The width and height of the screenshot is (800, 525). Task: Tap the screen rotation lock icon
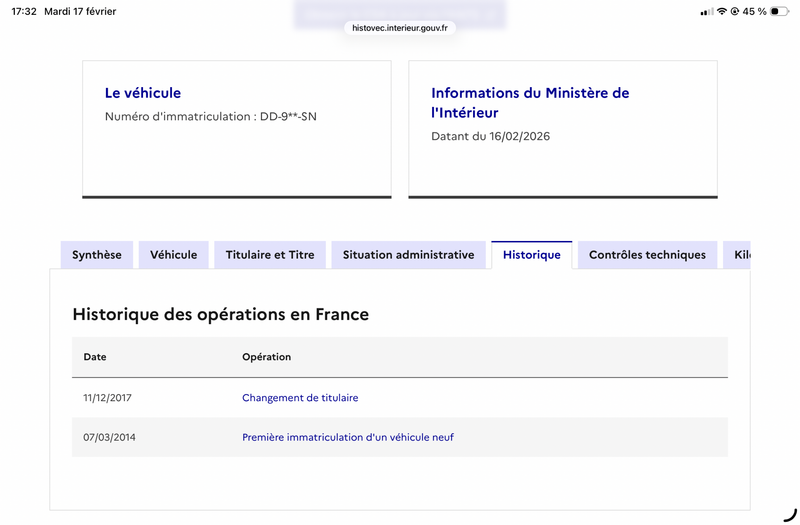tap(735, 11)
